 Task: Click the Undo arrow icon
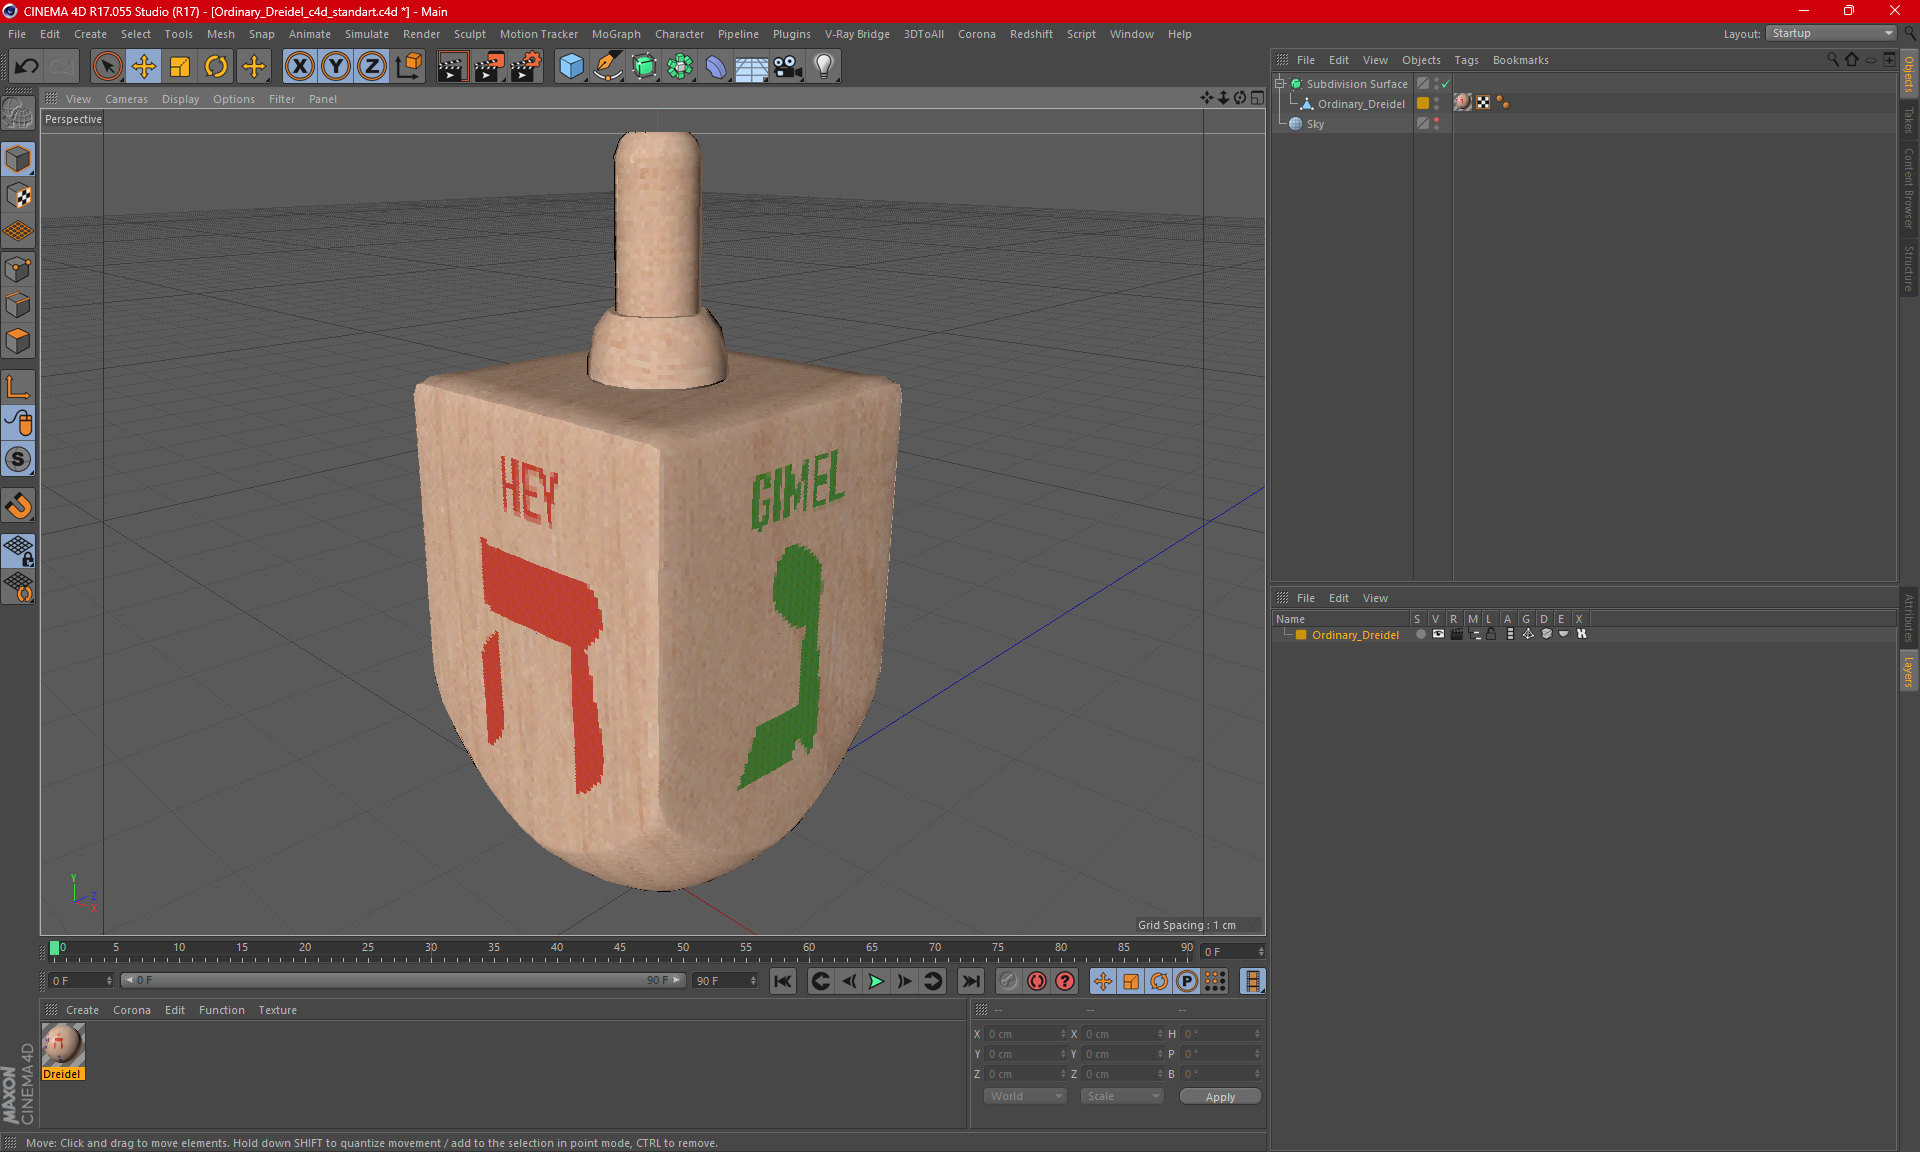click(26, 66)
